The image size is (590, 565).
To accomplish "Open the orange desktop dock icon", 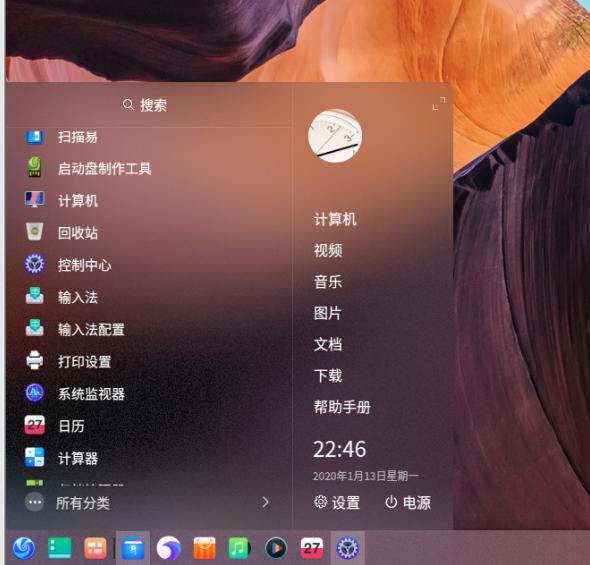I will (x=95, y=548).
